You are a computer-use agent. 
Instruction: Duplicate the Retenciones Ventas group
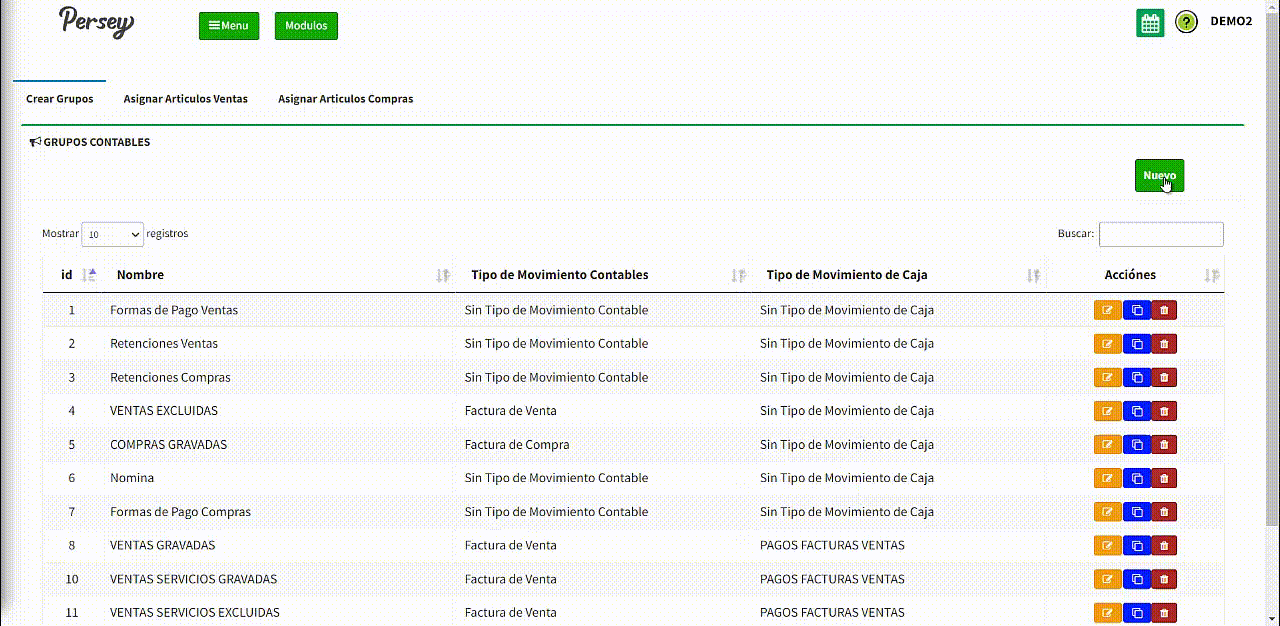coord(1136,344)
